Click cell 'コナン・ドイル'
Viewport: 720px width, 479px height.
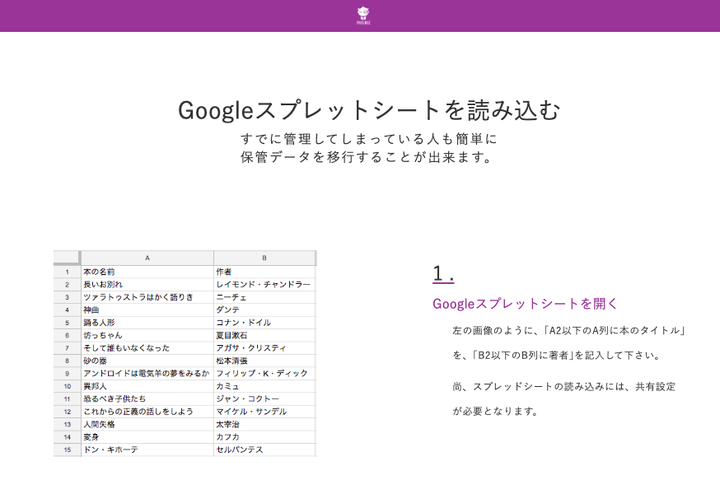click(x=264, y=322)
